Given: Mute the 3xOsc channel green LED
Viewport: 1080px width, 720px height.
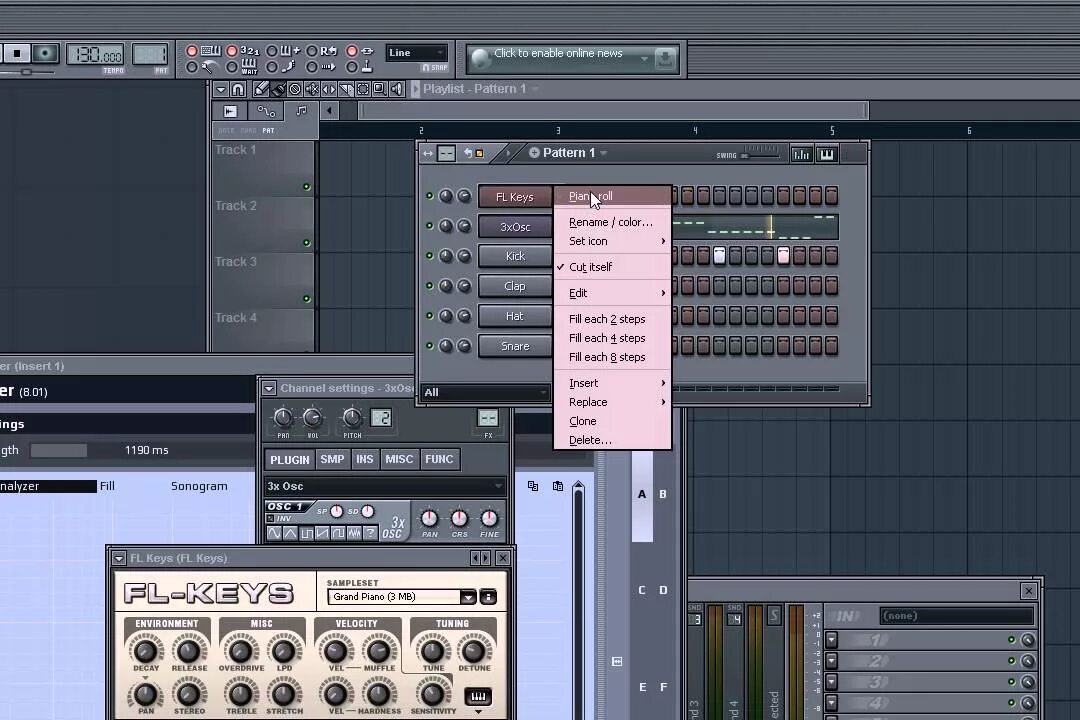Looking at the screenshot, I should click(429, 226).
